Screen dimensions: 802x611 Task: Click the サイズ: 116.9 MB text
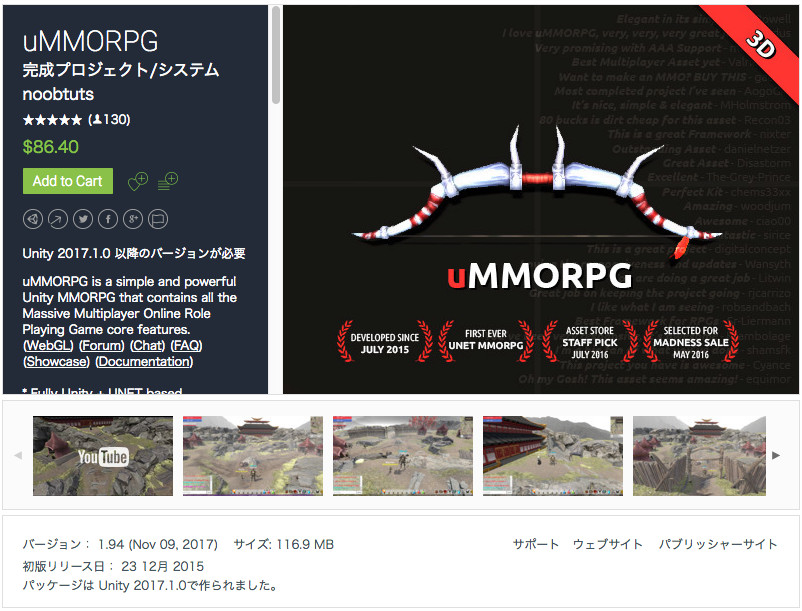[284, 544]
